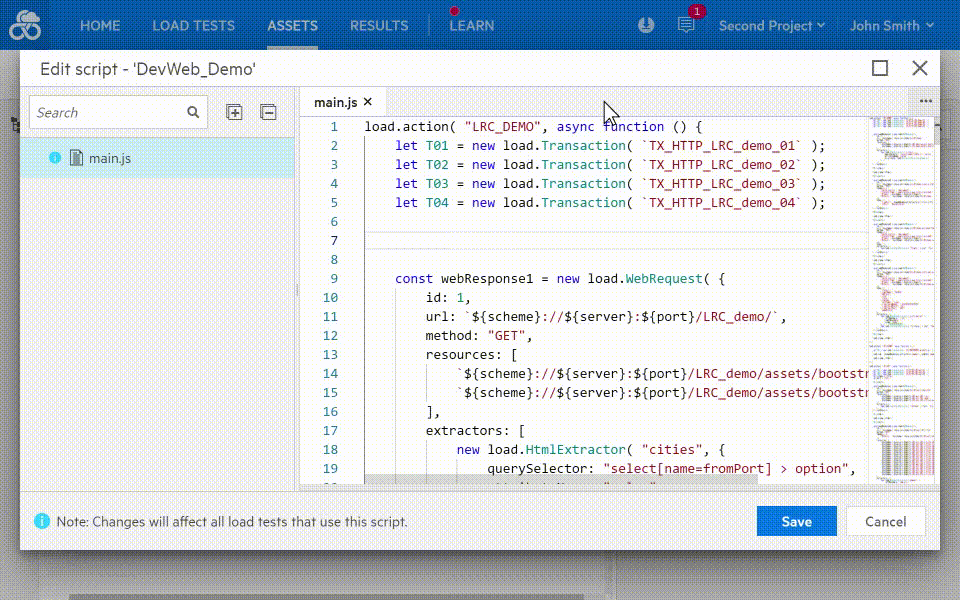Switch to the ASSETS section

[x=292, y=26]
